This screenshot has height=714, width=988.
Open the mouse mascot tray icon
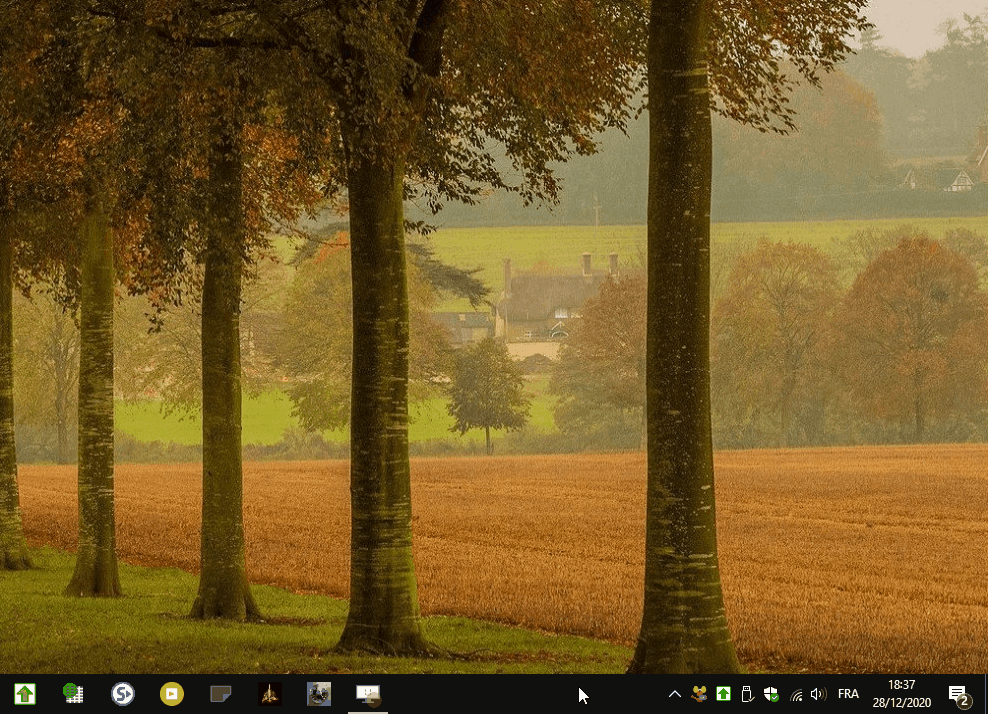[x=699, y=694]
